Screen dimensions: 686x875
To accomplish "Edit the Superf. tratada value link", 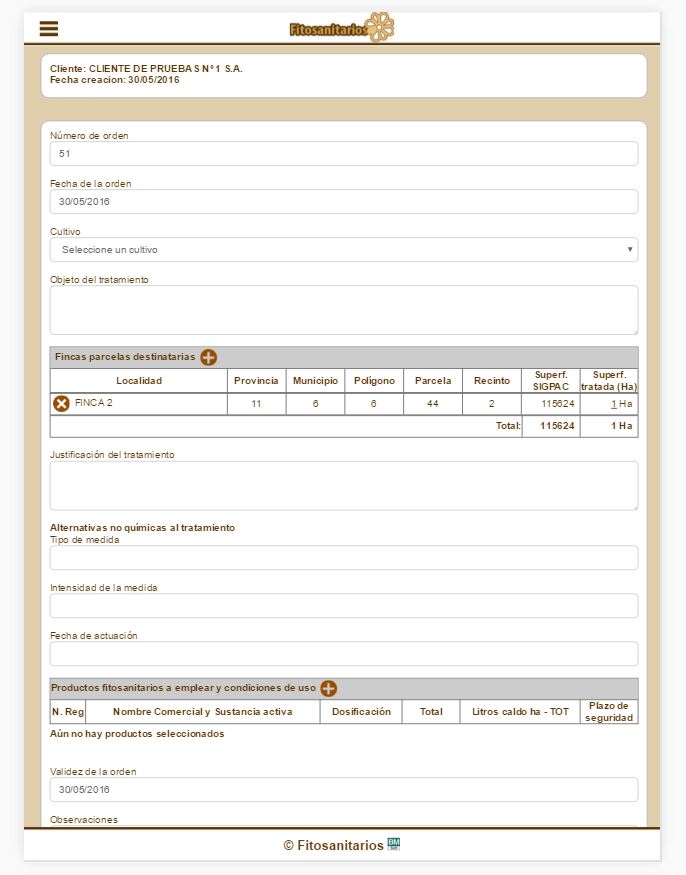I will tap(613, 404).
